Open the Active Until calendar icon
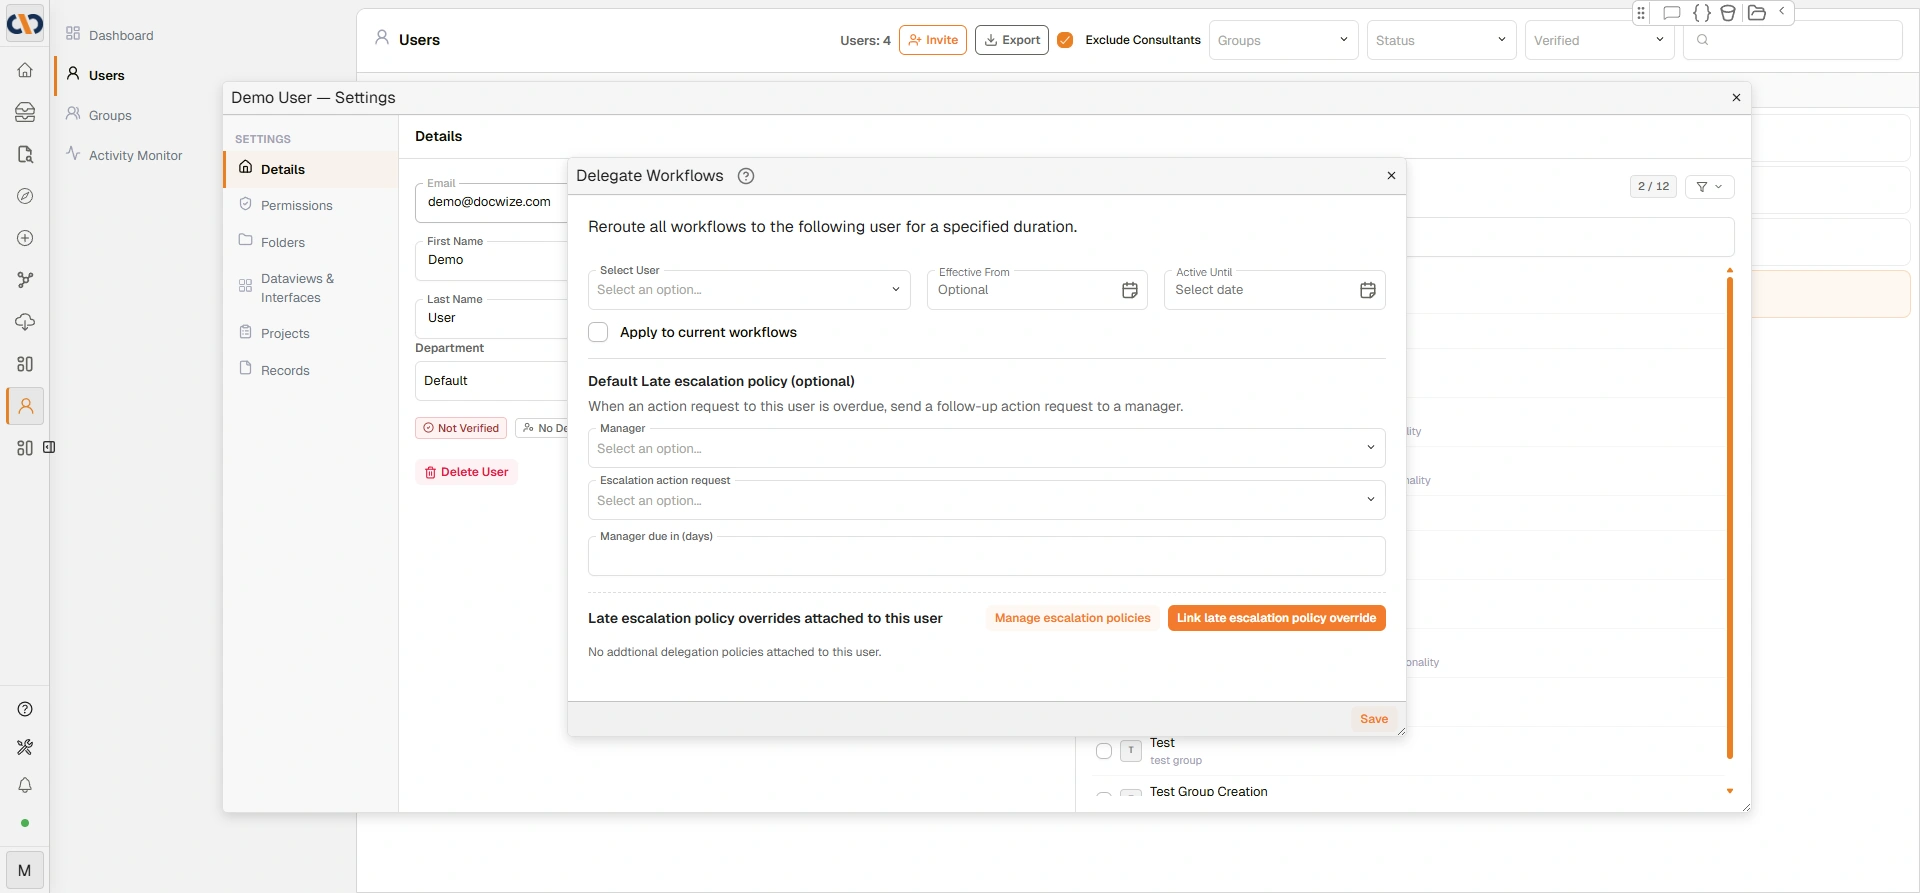The height and width of the screenshot is (893, 1920). (1368, 290)
